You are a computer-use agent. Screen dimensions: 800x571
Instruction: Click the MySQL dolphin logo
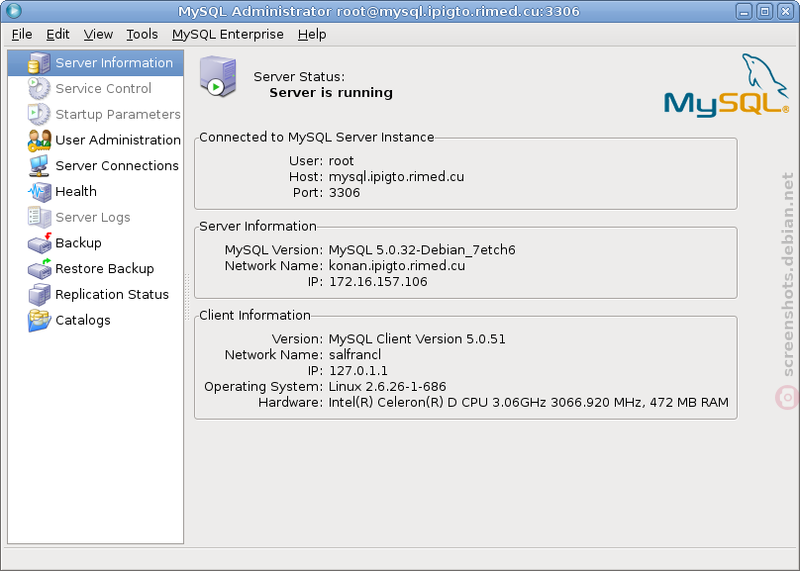click(x=727, y=86)
